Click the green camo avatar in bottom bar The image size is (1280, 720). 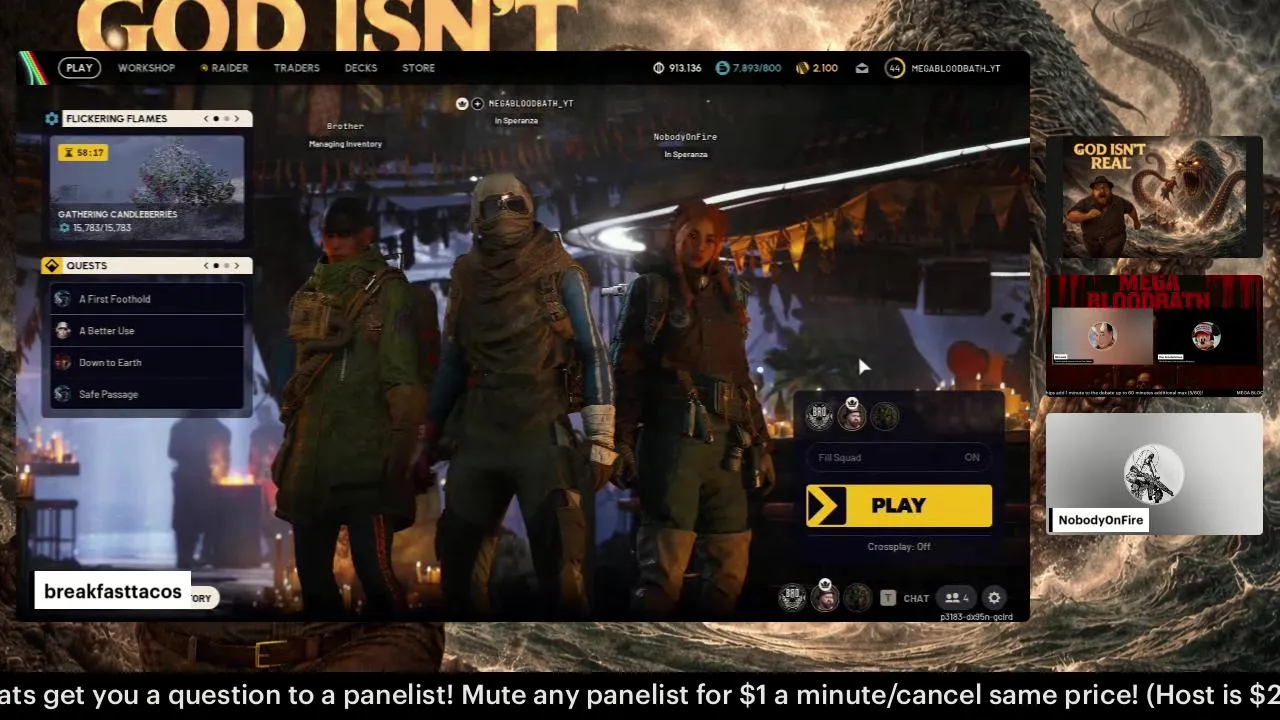857,598
